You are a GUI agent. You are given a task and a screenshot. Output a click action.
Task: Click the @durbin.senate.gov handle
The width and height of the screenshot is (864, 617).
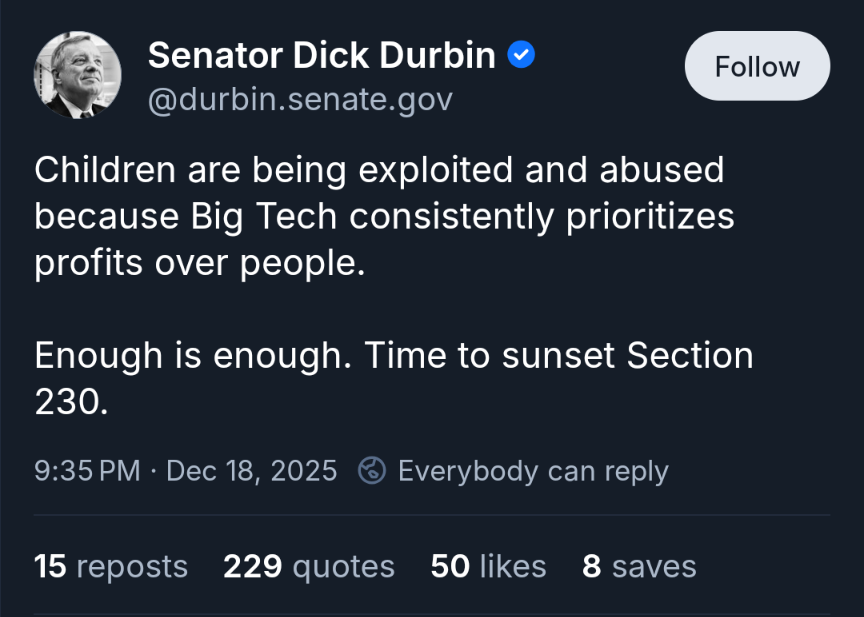300,100
